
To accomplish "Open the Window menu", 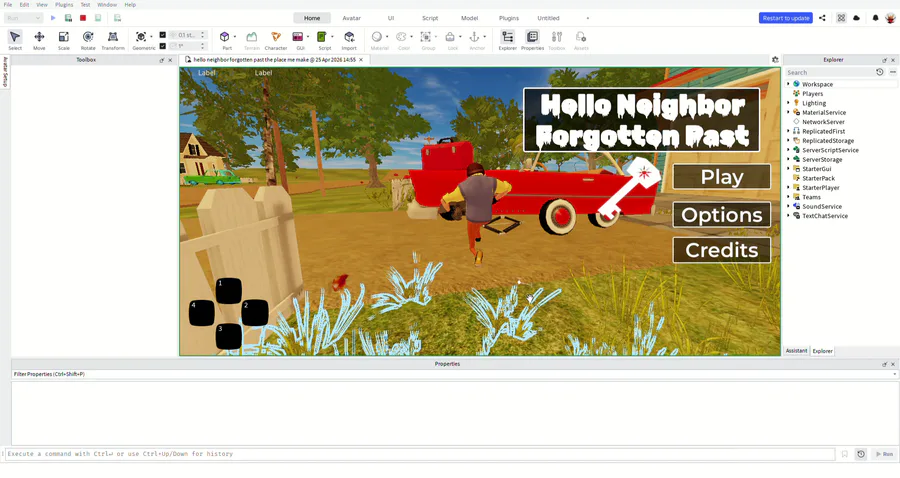I will tap(107, 5).
